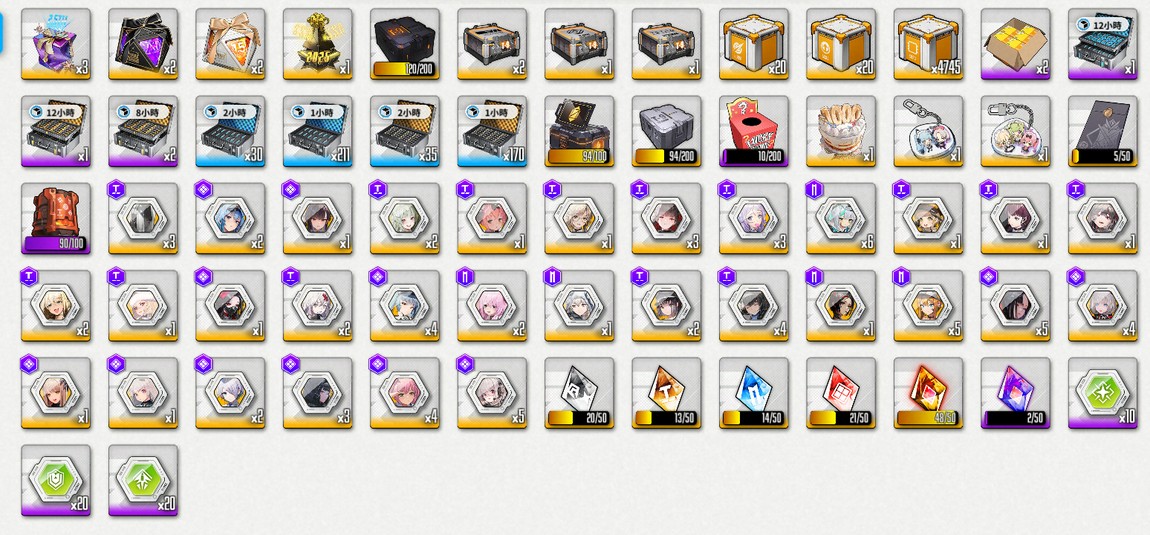Viewport: 1150px width, 535px height.
Task: Choose the 2小時 case with x35 count
Action: pyautogui.click(x=405, y=131)
